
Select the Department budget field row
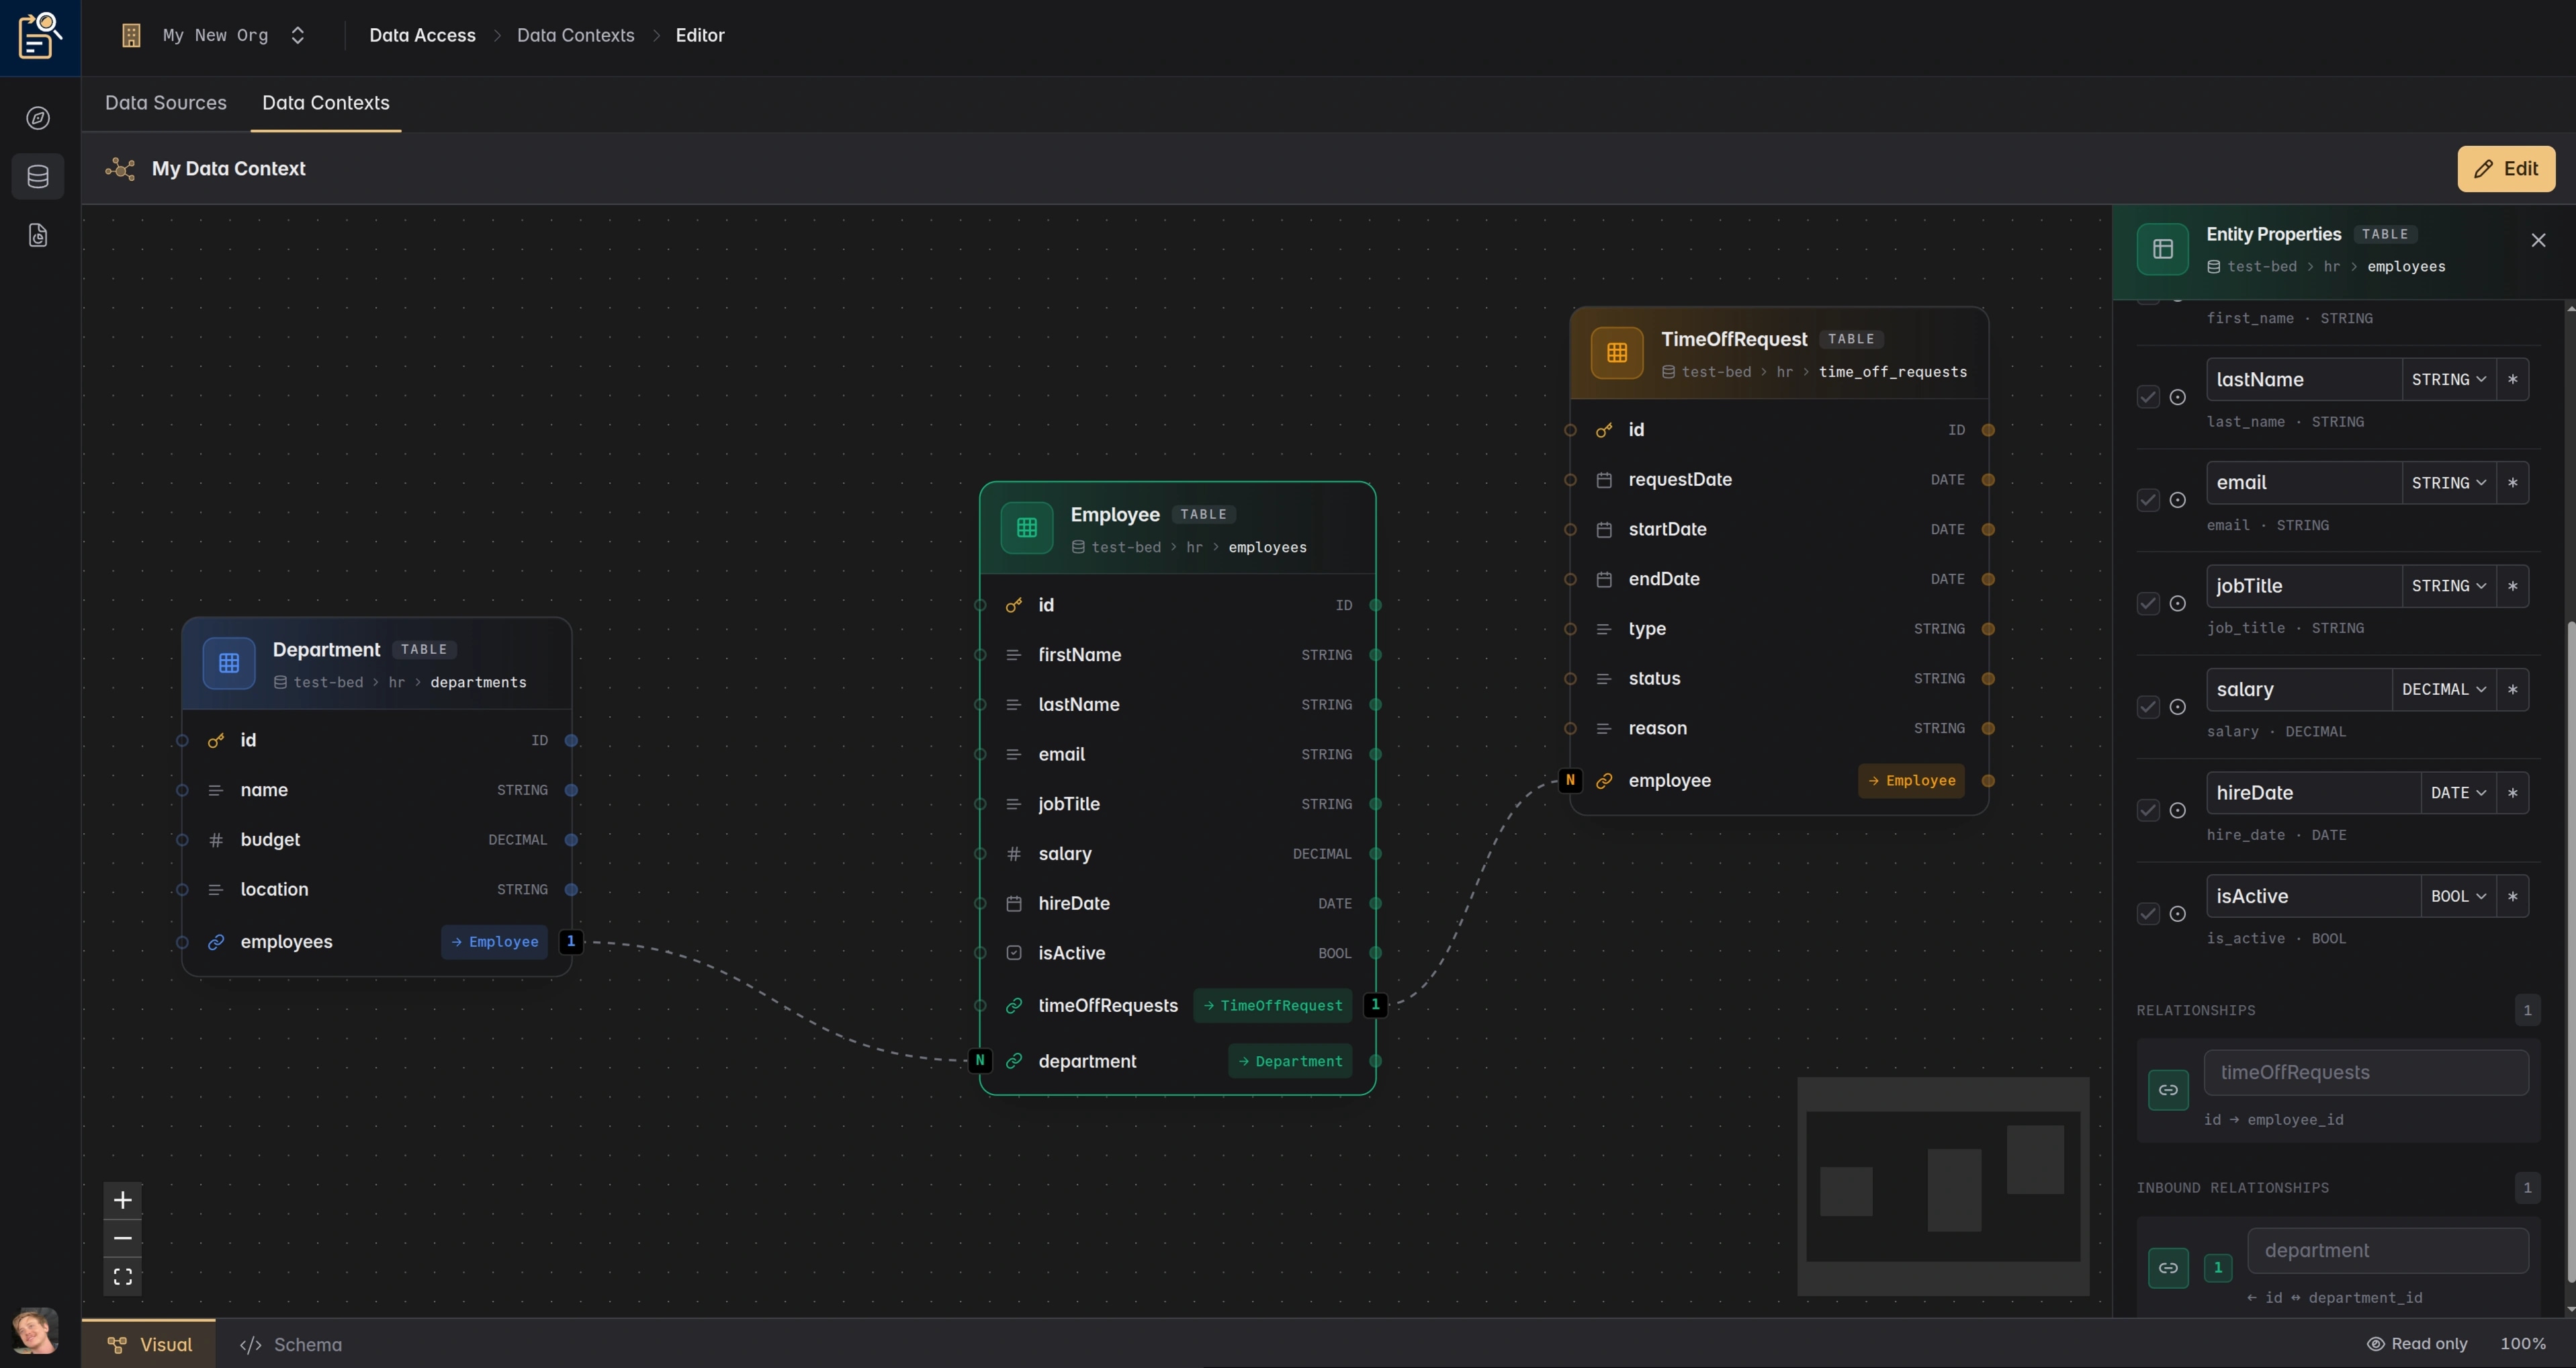377,840
